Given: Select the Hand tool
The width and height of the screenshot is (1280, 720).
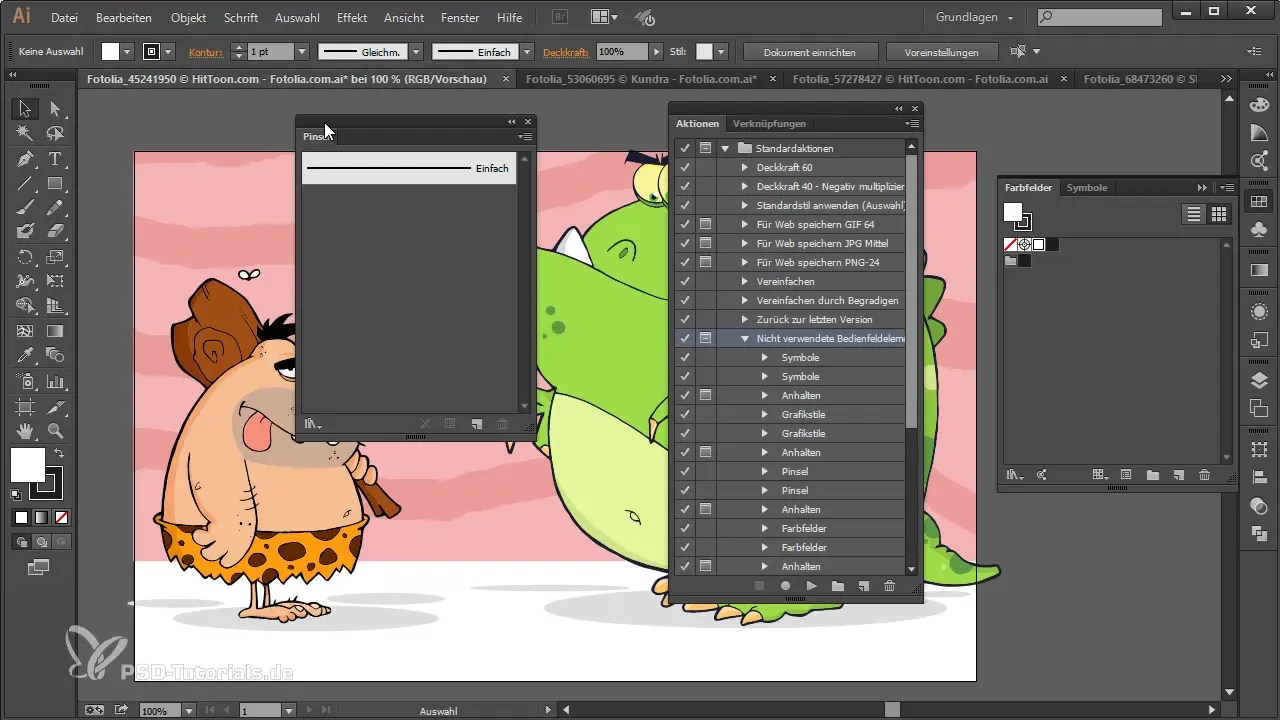Looking at the screenshot, I should click(x=26, y=431).
